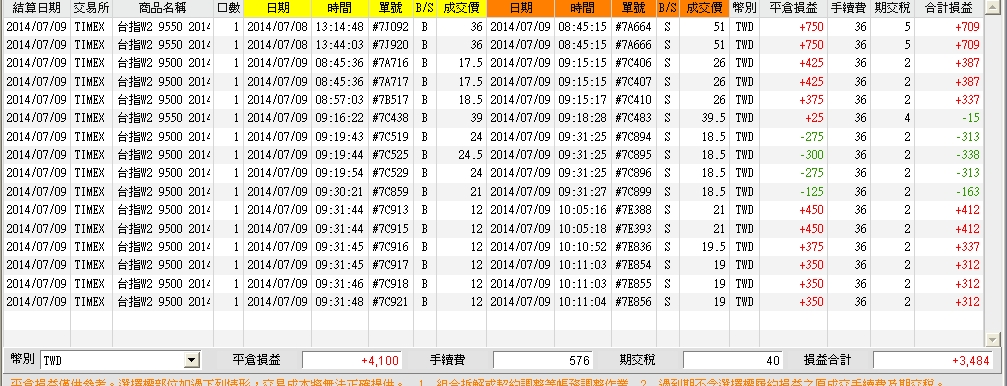Select order number #7C859 cell

390,191
